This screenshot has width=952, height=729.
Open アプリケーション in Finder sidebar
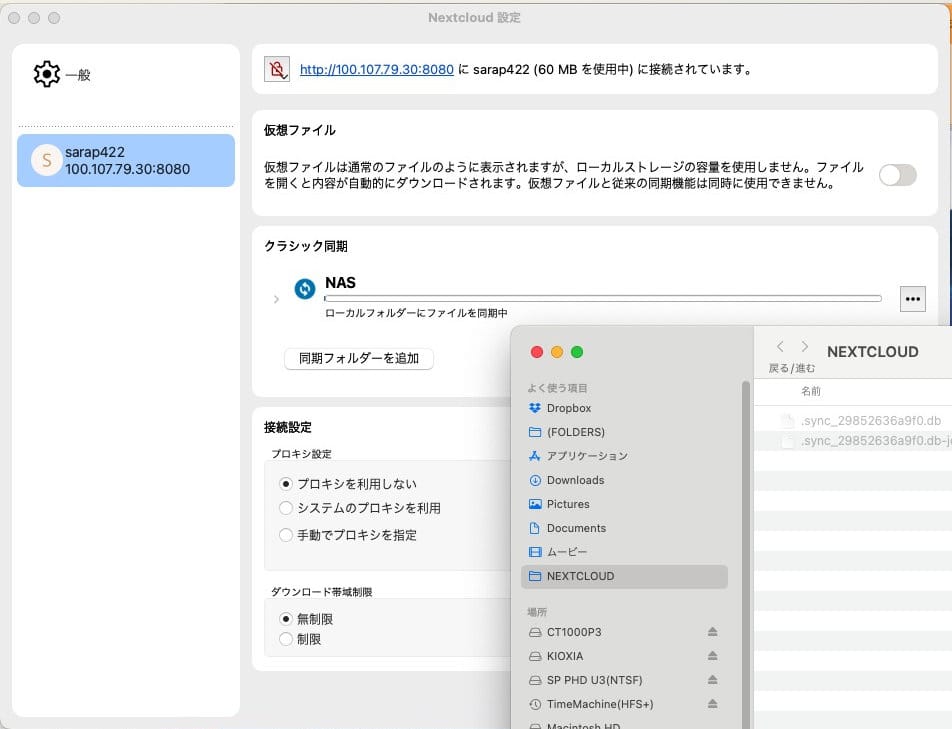(624, 456)
